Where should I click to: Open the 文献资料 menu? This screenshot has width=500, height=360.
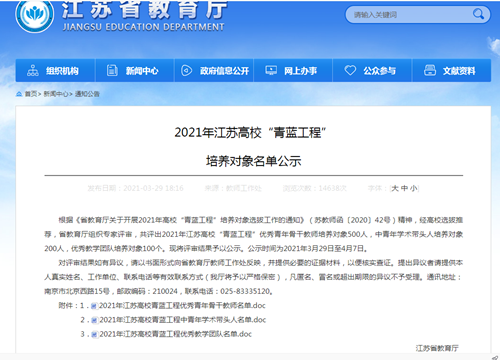click(452, 70)
